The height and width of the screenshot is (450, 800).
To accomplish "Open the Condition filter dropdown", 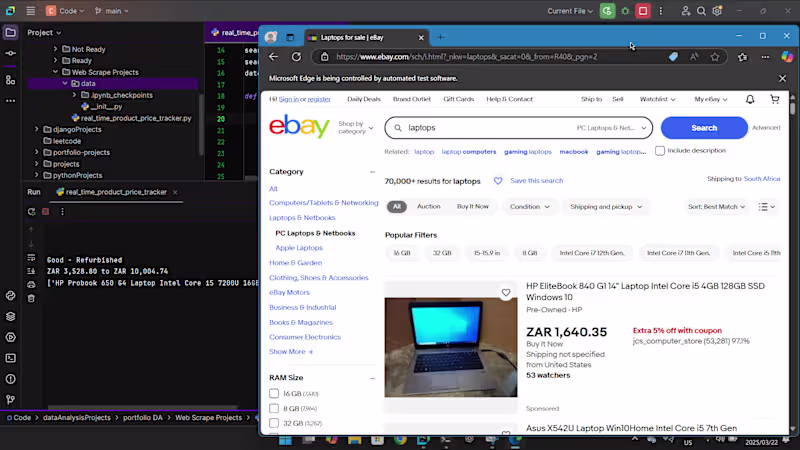I will click(x=530, y=207).
